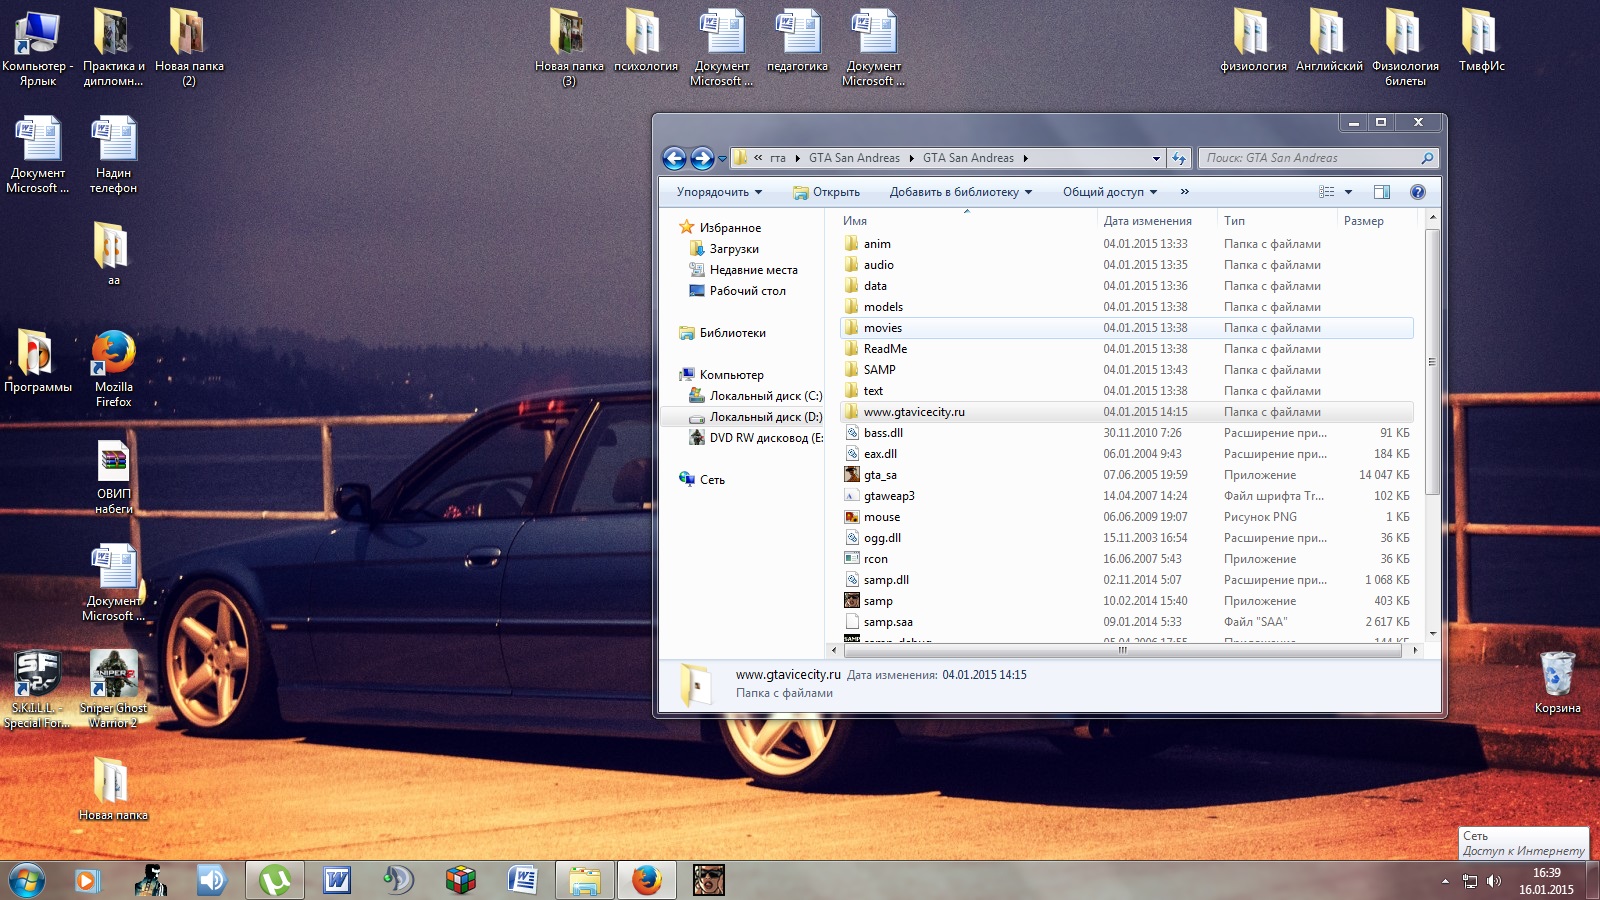Click the search magnifier icon in Explorer
This screenshot has height=900, width=1600.
(x=1427, y=158)
